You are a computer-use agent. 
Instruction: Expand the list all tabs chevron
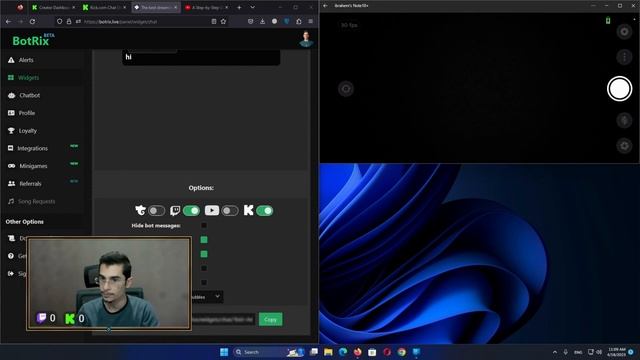coord(253,7)
